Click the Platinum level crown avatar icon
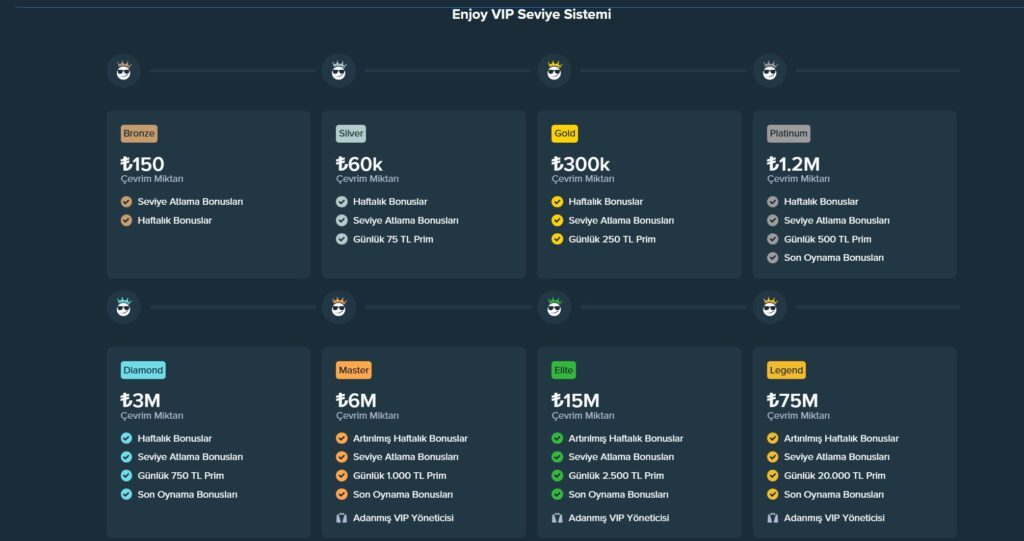Screen dimensions: 1024x541 coord(770,70)
